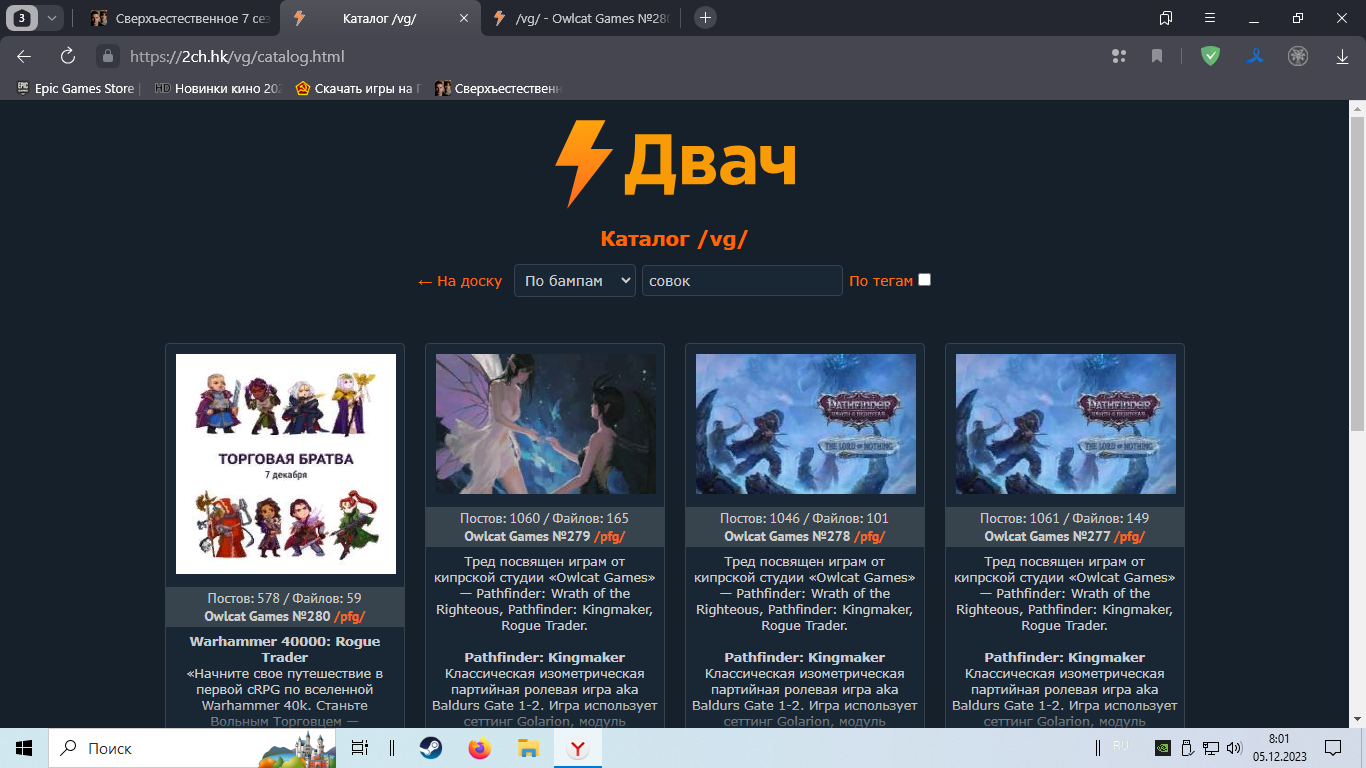Image resolution: width=1366 pixels, height=768 pixels.
Task: Click the Каталог /vg/ heading
Action: click(674, 239)
